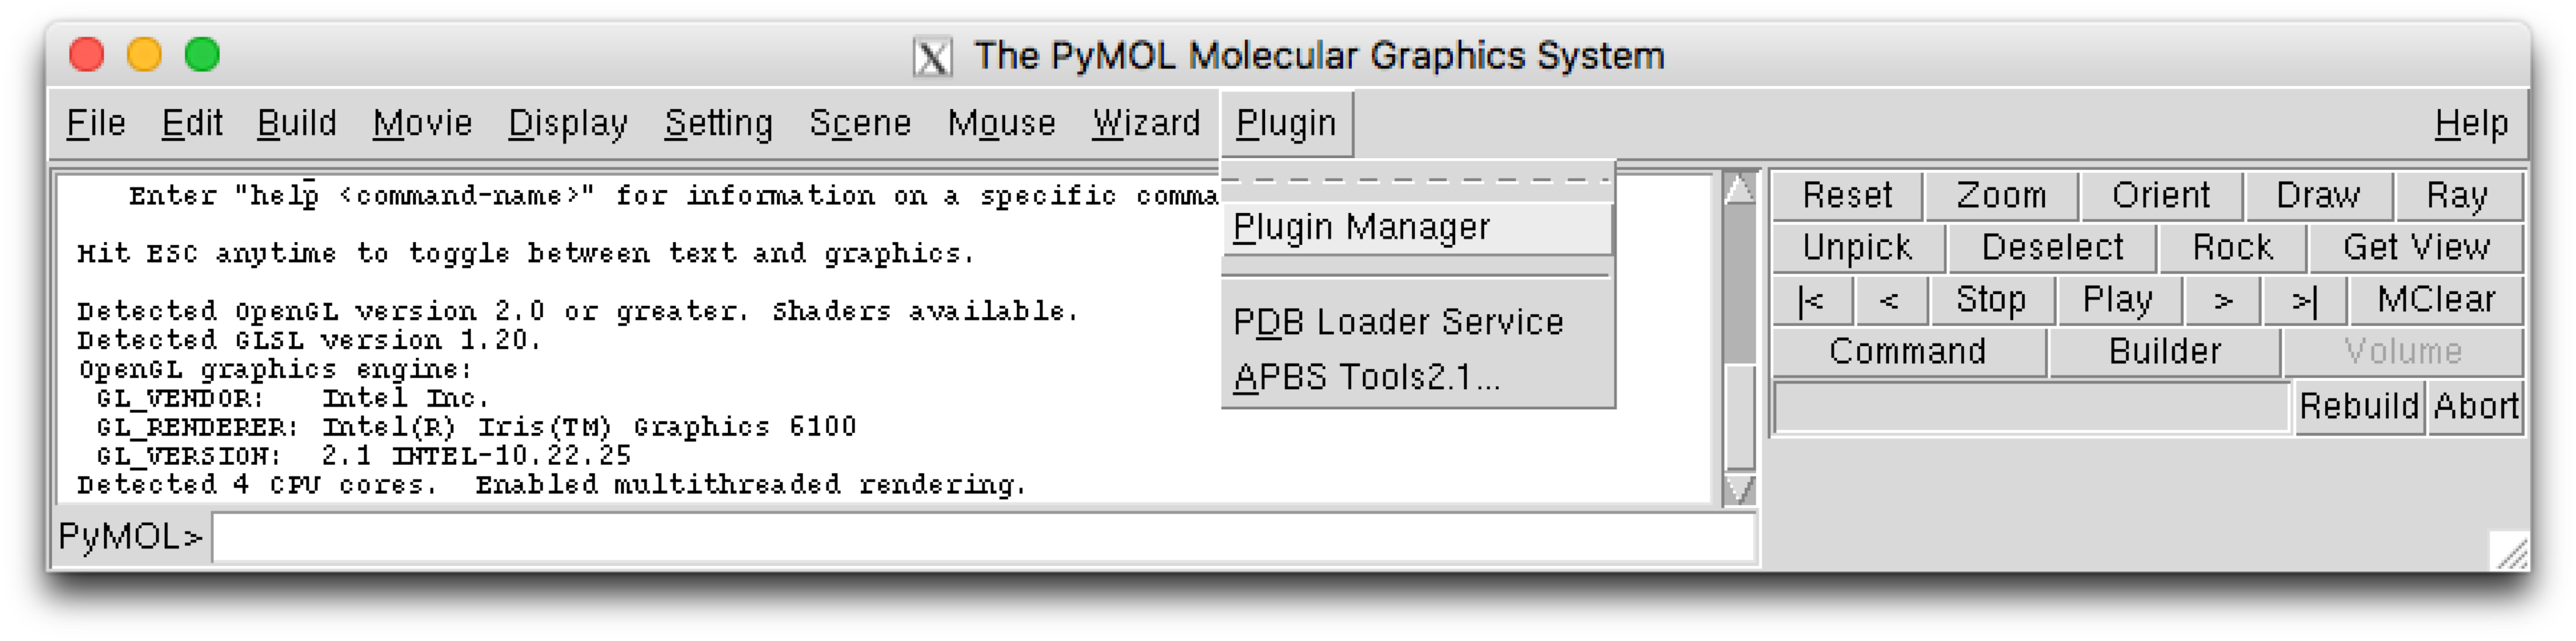Launch APBS Tools2.1 plugin entry

[1366, 377]
